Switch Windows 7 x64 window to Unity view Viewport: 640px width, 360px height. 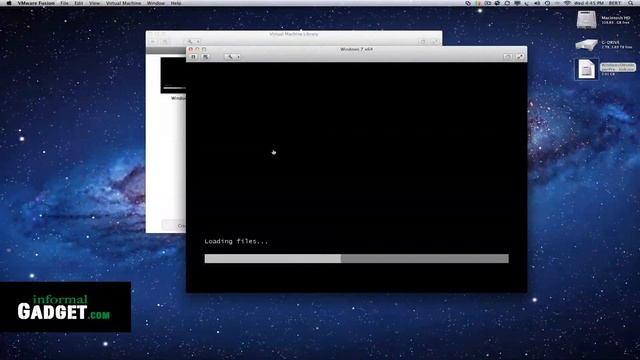[x=507, y=57]
